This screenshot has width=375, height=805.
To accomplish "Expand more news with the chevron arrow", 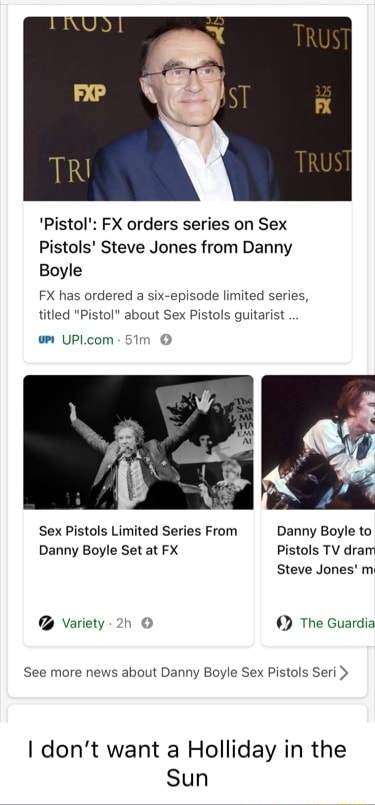I will coord(344,672).
